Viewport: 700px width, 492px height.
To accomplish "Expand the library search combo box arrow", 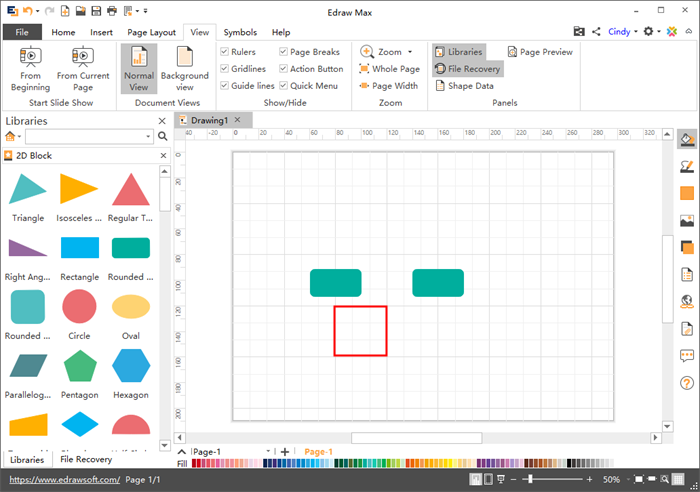I will [x=148, y=136].
